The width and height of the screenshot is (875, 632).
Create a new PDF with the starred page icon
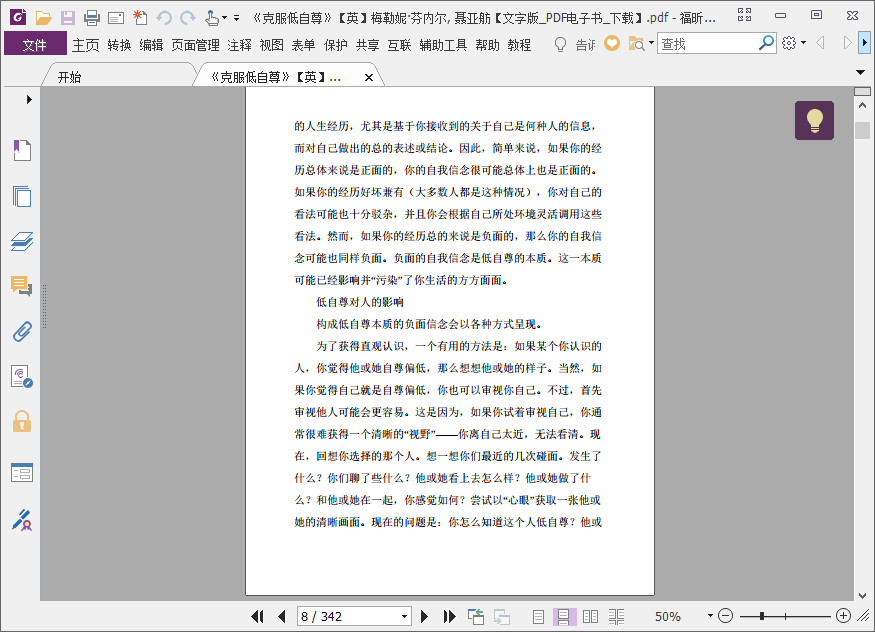[x=140, y=18]
